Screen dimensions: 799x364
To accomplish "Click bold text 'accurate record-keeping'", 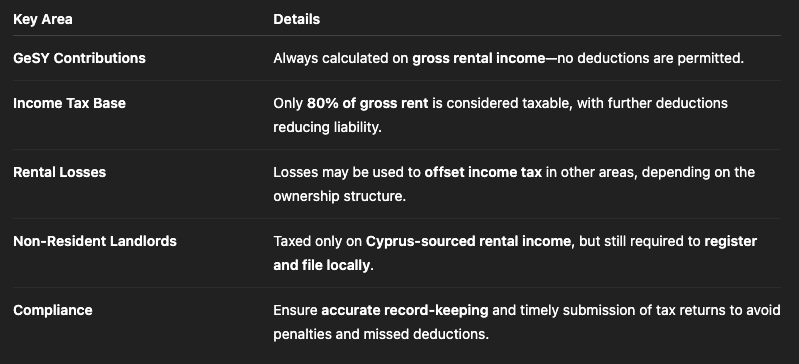I will (x=405, y=310).
